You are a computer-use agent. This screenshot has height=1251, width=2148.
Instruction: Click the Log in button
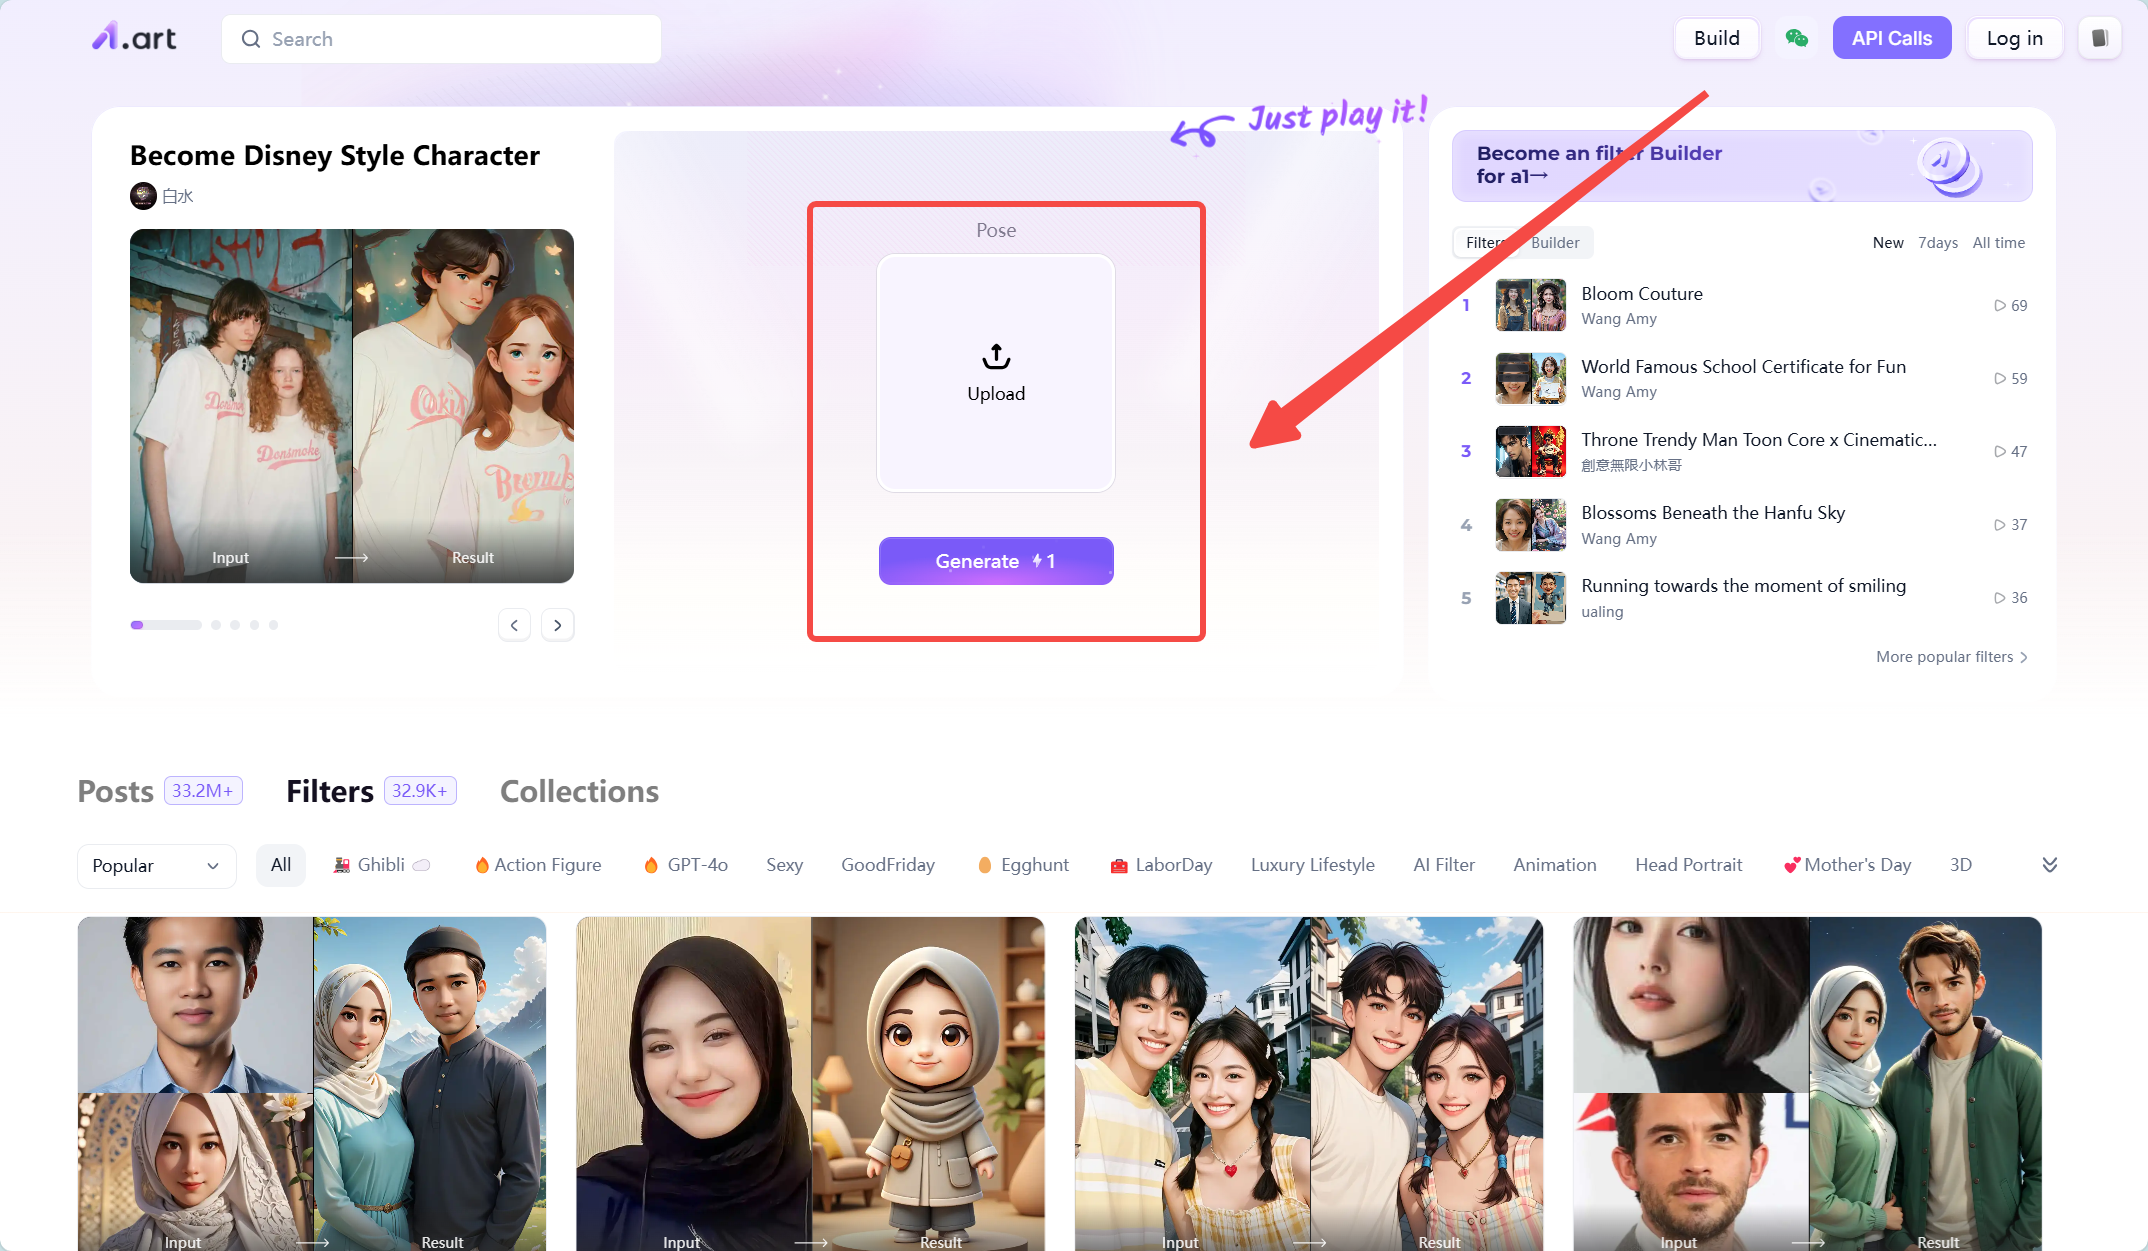tap(2014, 38)
